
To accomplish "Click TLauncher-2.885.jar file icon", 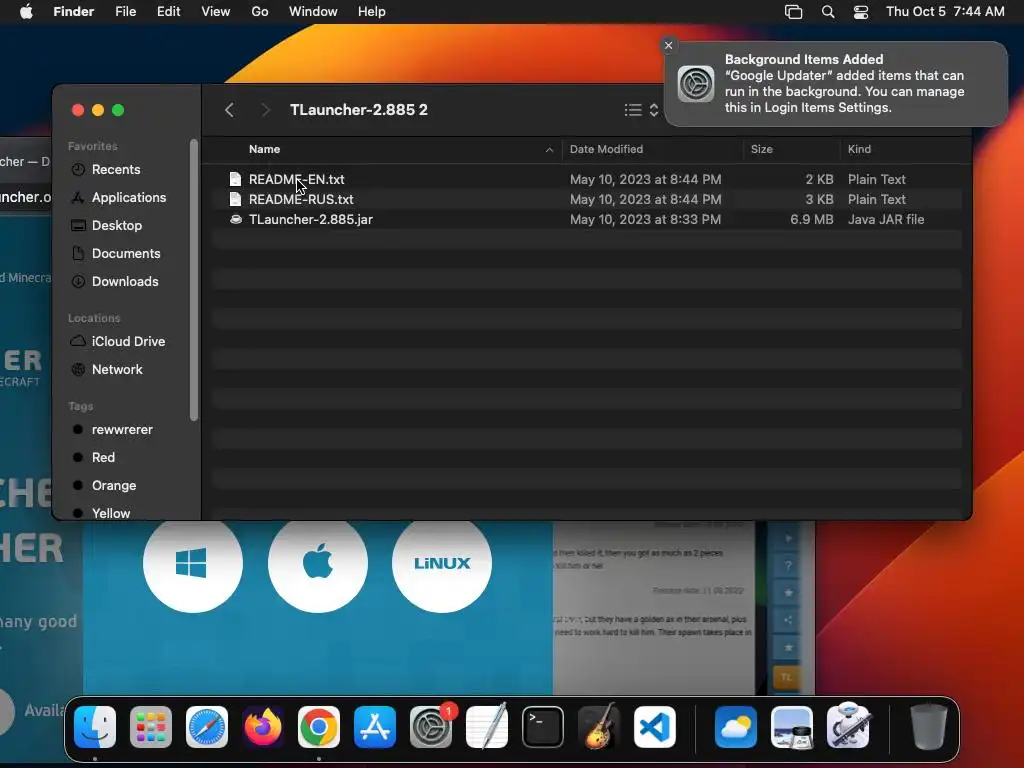I will 236,219.
